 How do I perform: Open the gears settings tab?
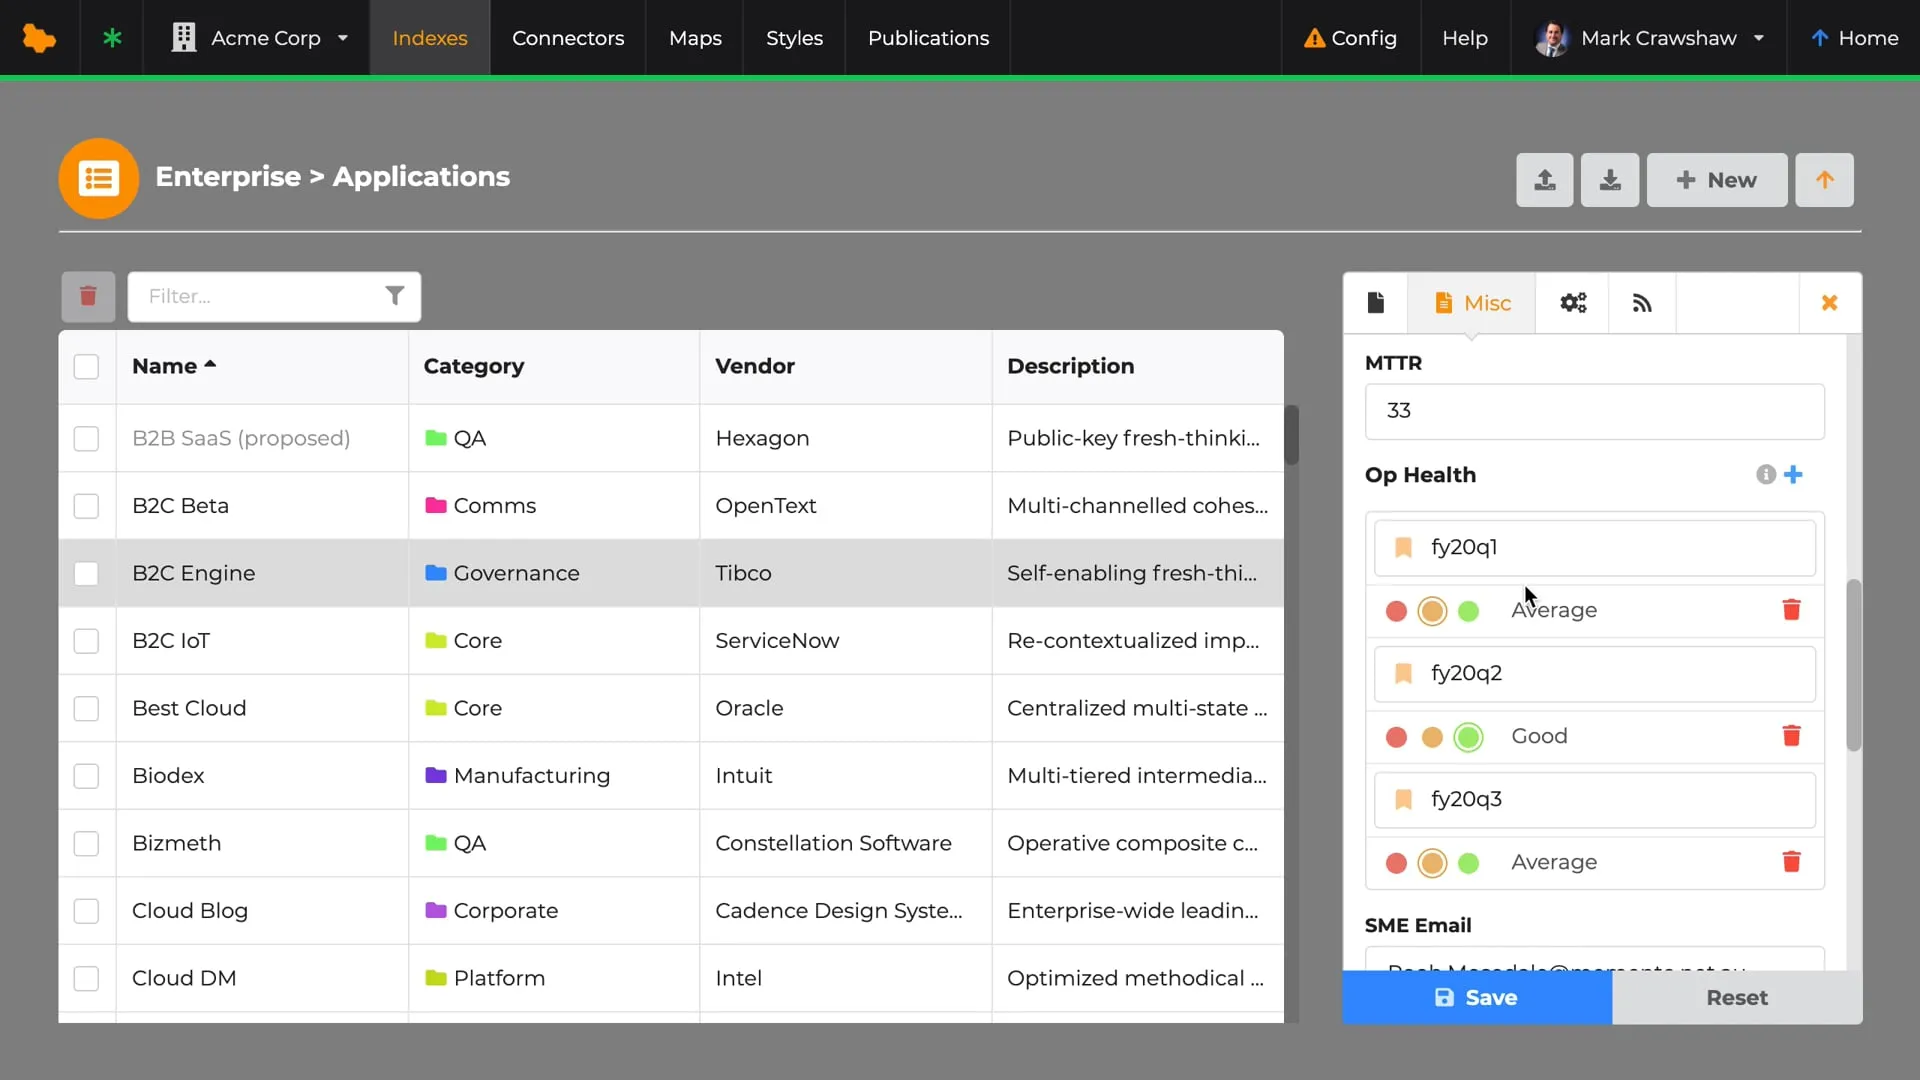click(1573, 303)
